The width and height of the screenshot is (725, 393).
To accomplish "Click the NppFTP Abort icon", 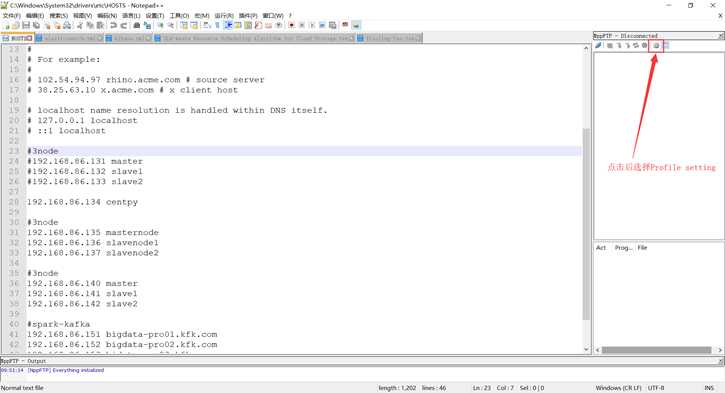I will (644, 45).
